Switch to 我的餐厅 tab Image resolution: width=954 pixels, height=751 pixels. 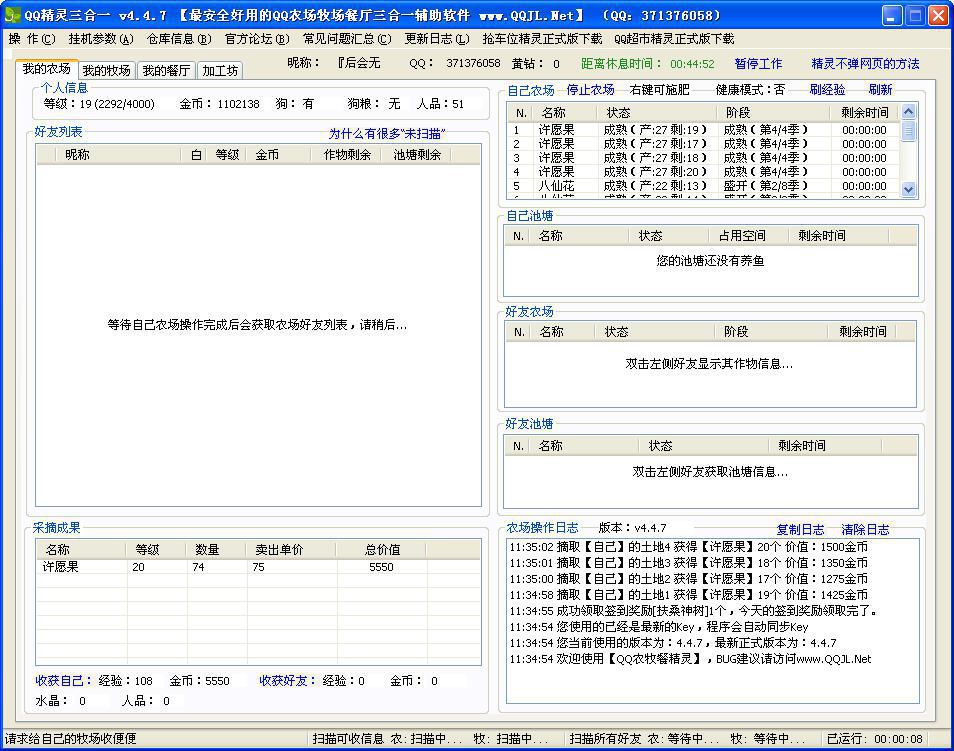[x=165, y=71]
